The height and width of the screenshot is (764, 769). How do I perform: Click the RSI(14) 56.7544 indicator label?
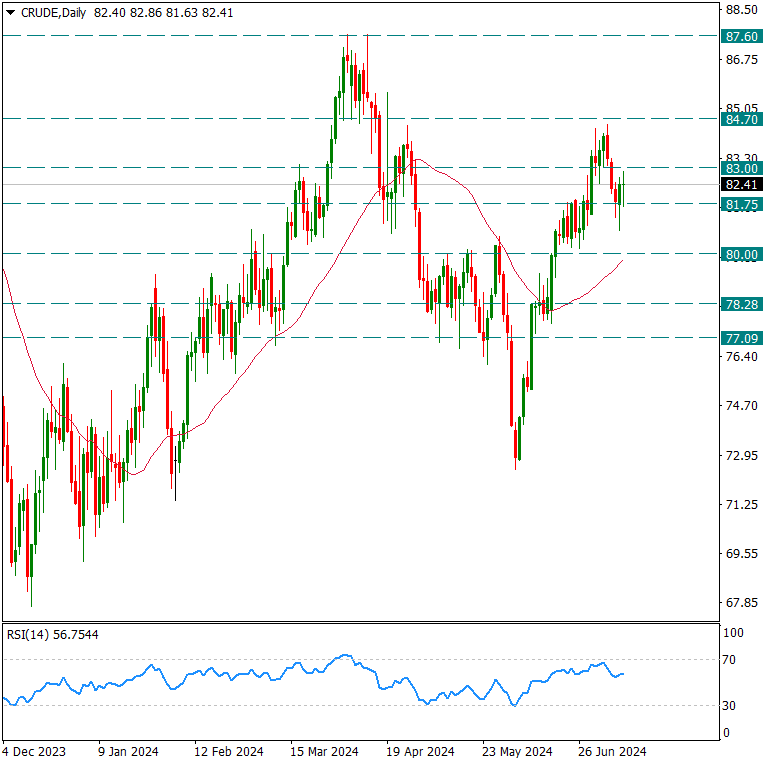pyautogui.click(x=52, y=635)
